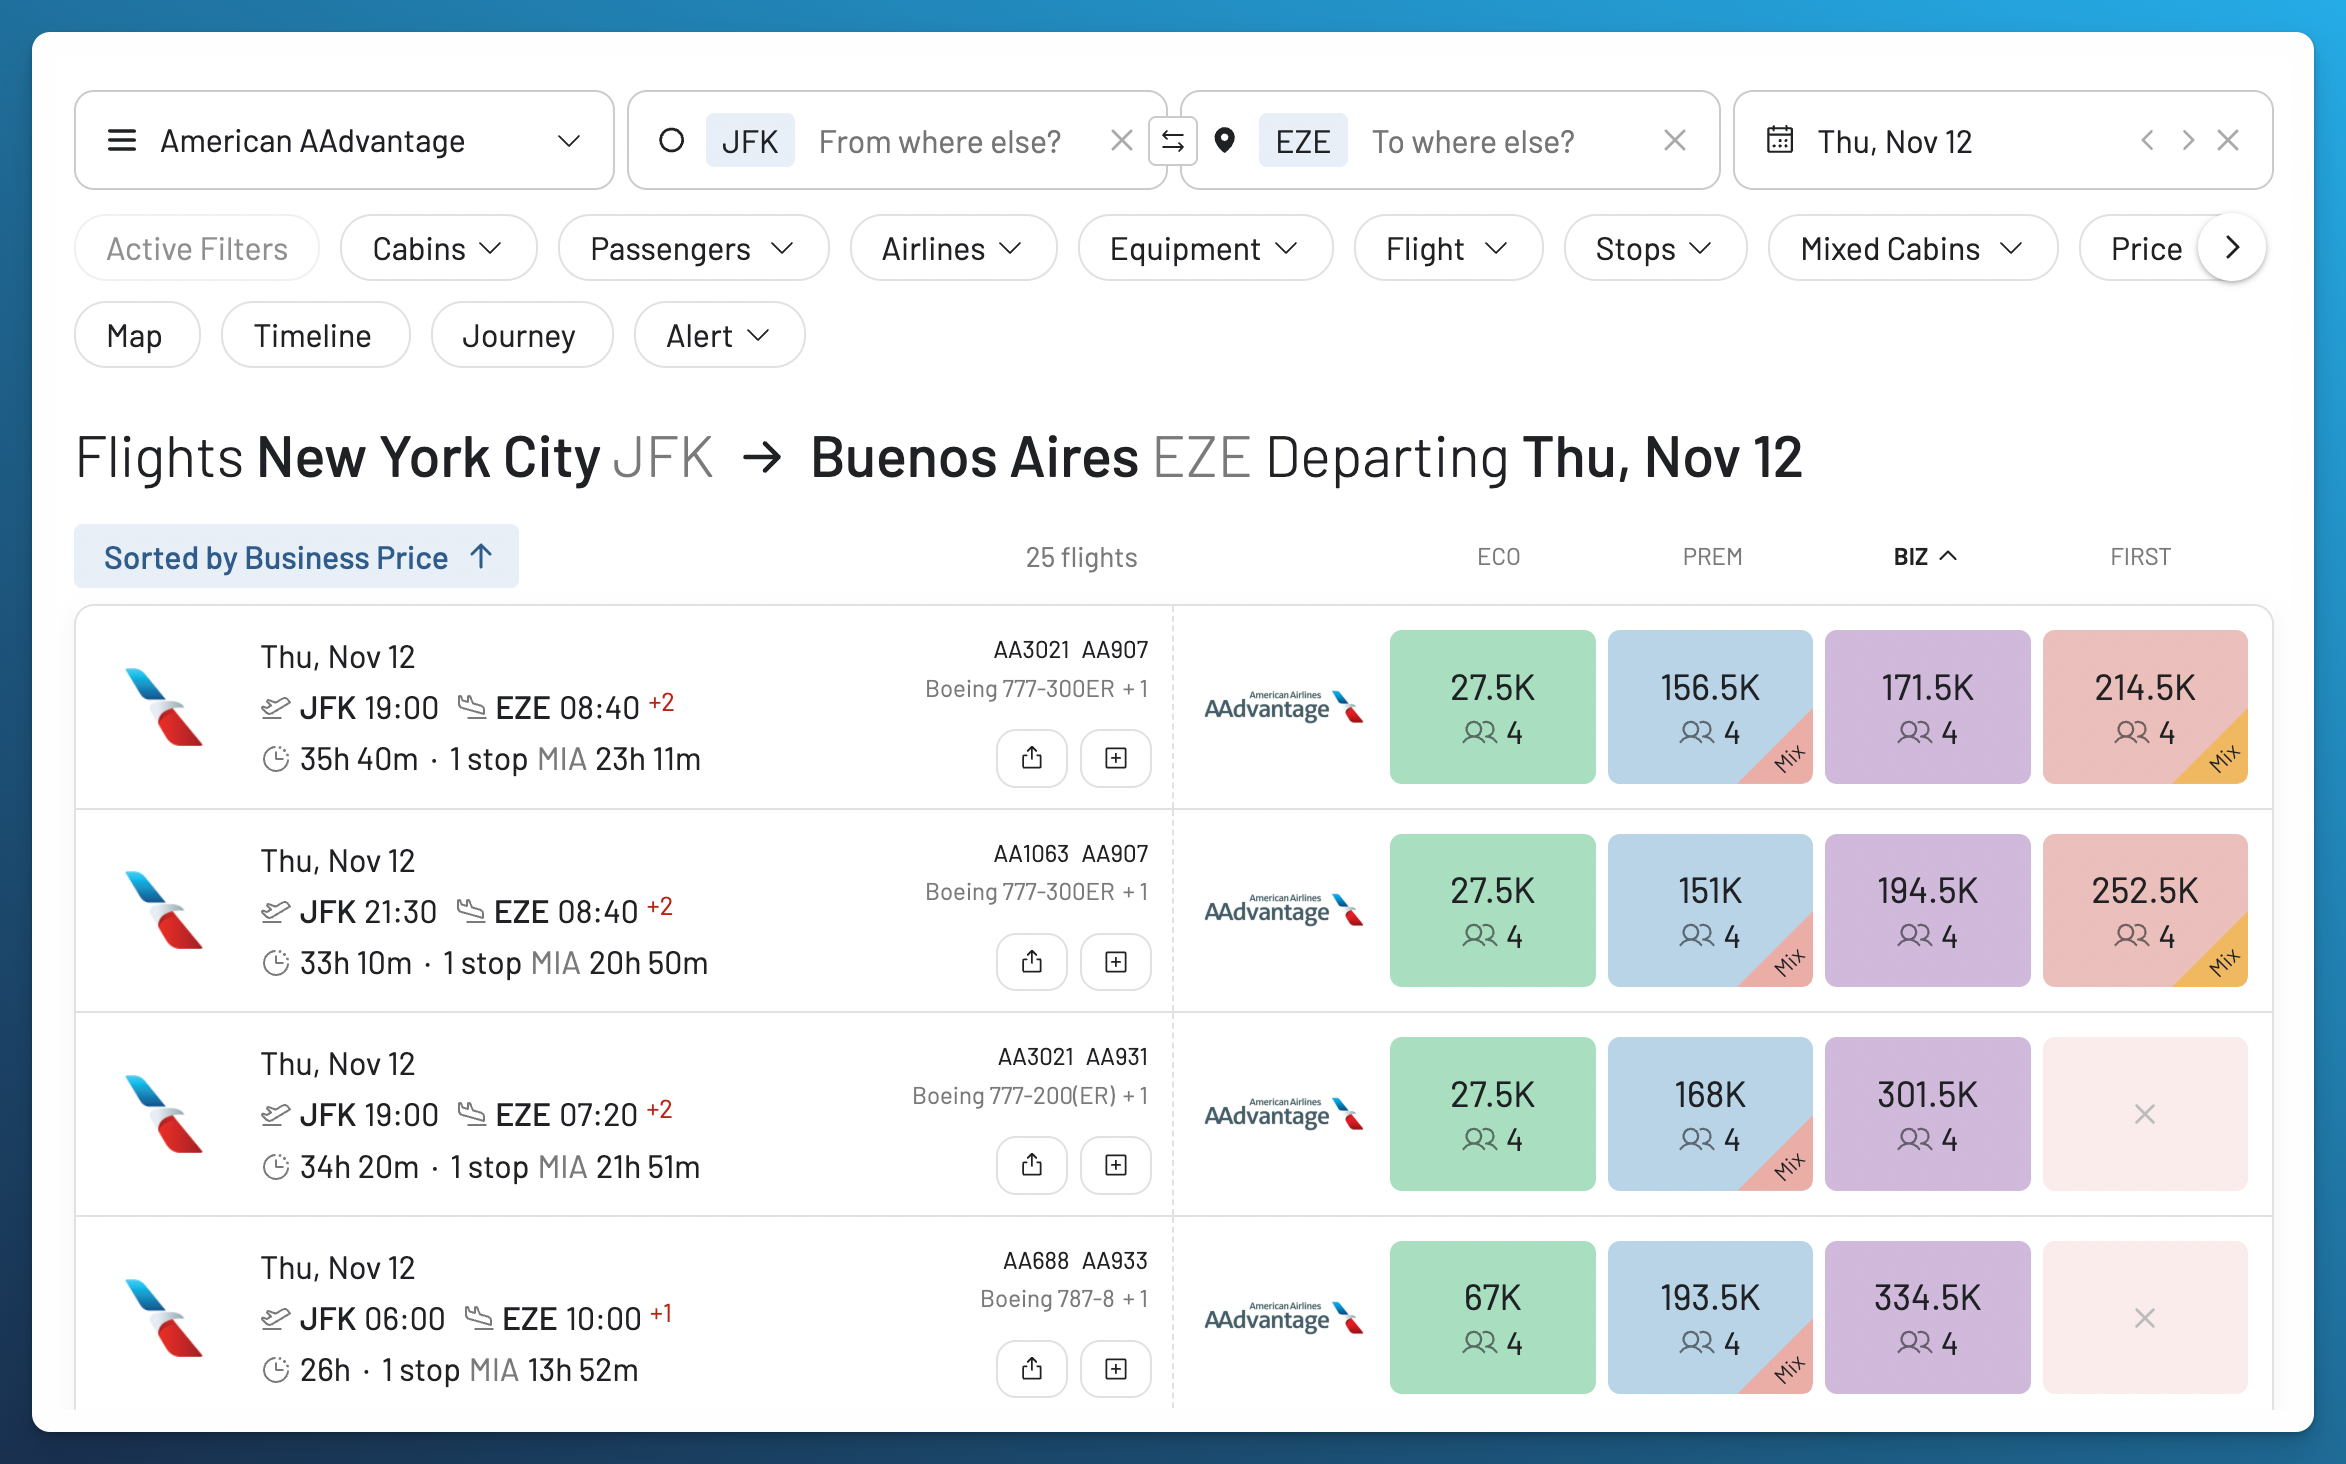Click the From where else? input
Screen dimensions: 2346x1464
[940, 142]
